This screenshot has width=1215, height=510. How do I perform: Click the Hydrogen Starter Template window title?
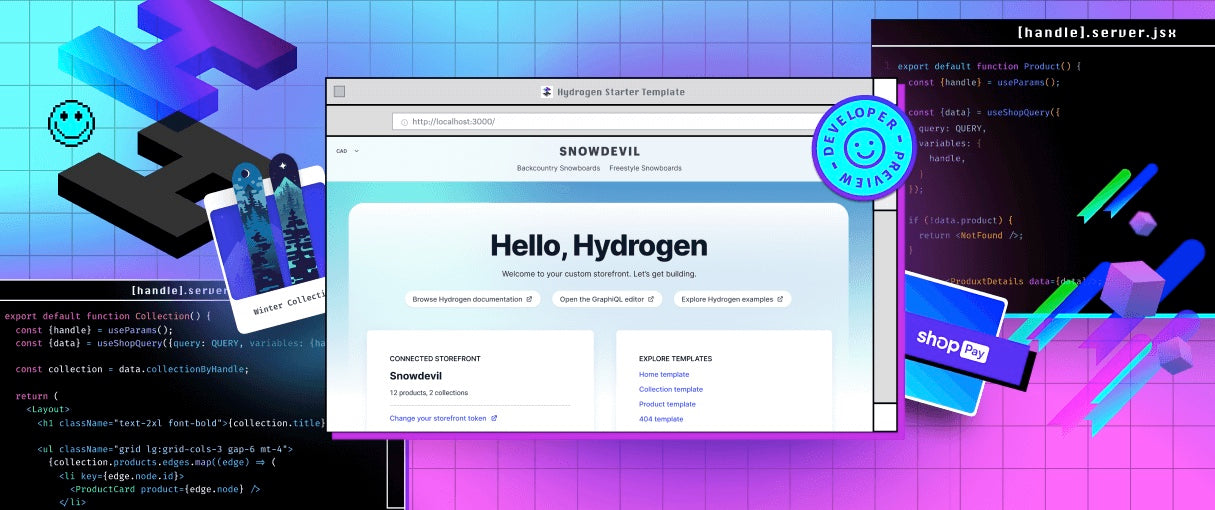(x=620, y=92)
